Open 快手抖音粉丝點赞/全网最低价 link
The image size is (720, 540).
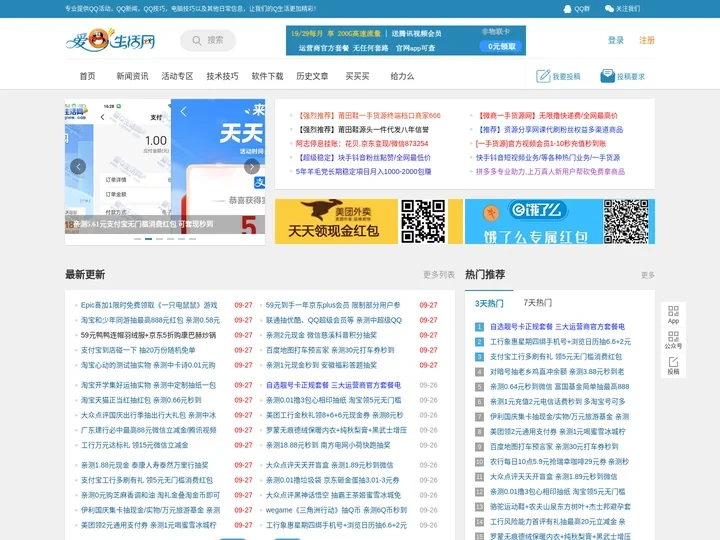pos(364,158)
